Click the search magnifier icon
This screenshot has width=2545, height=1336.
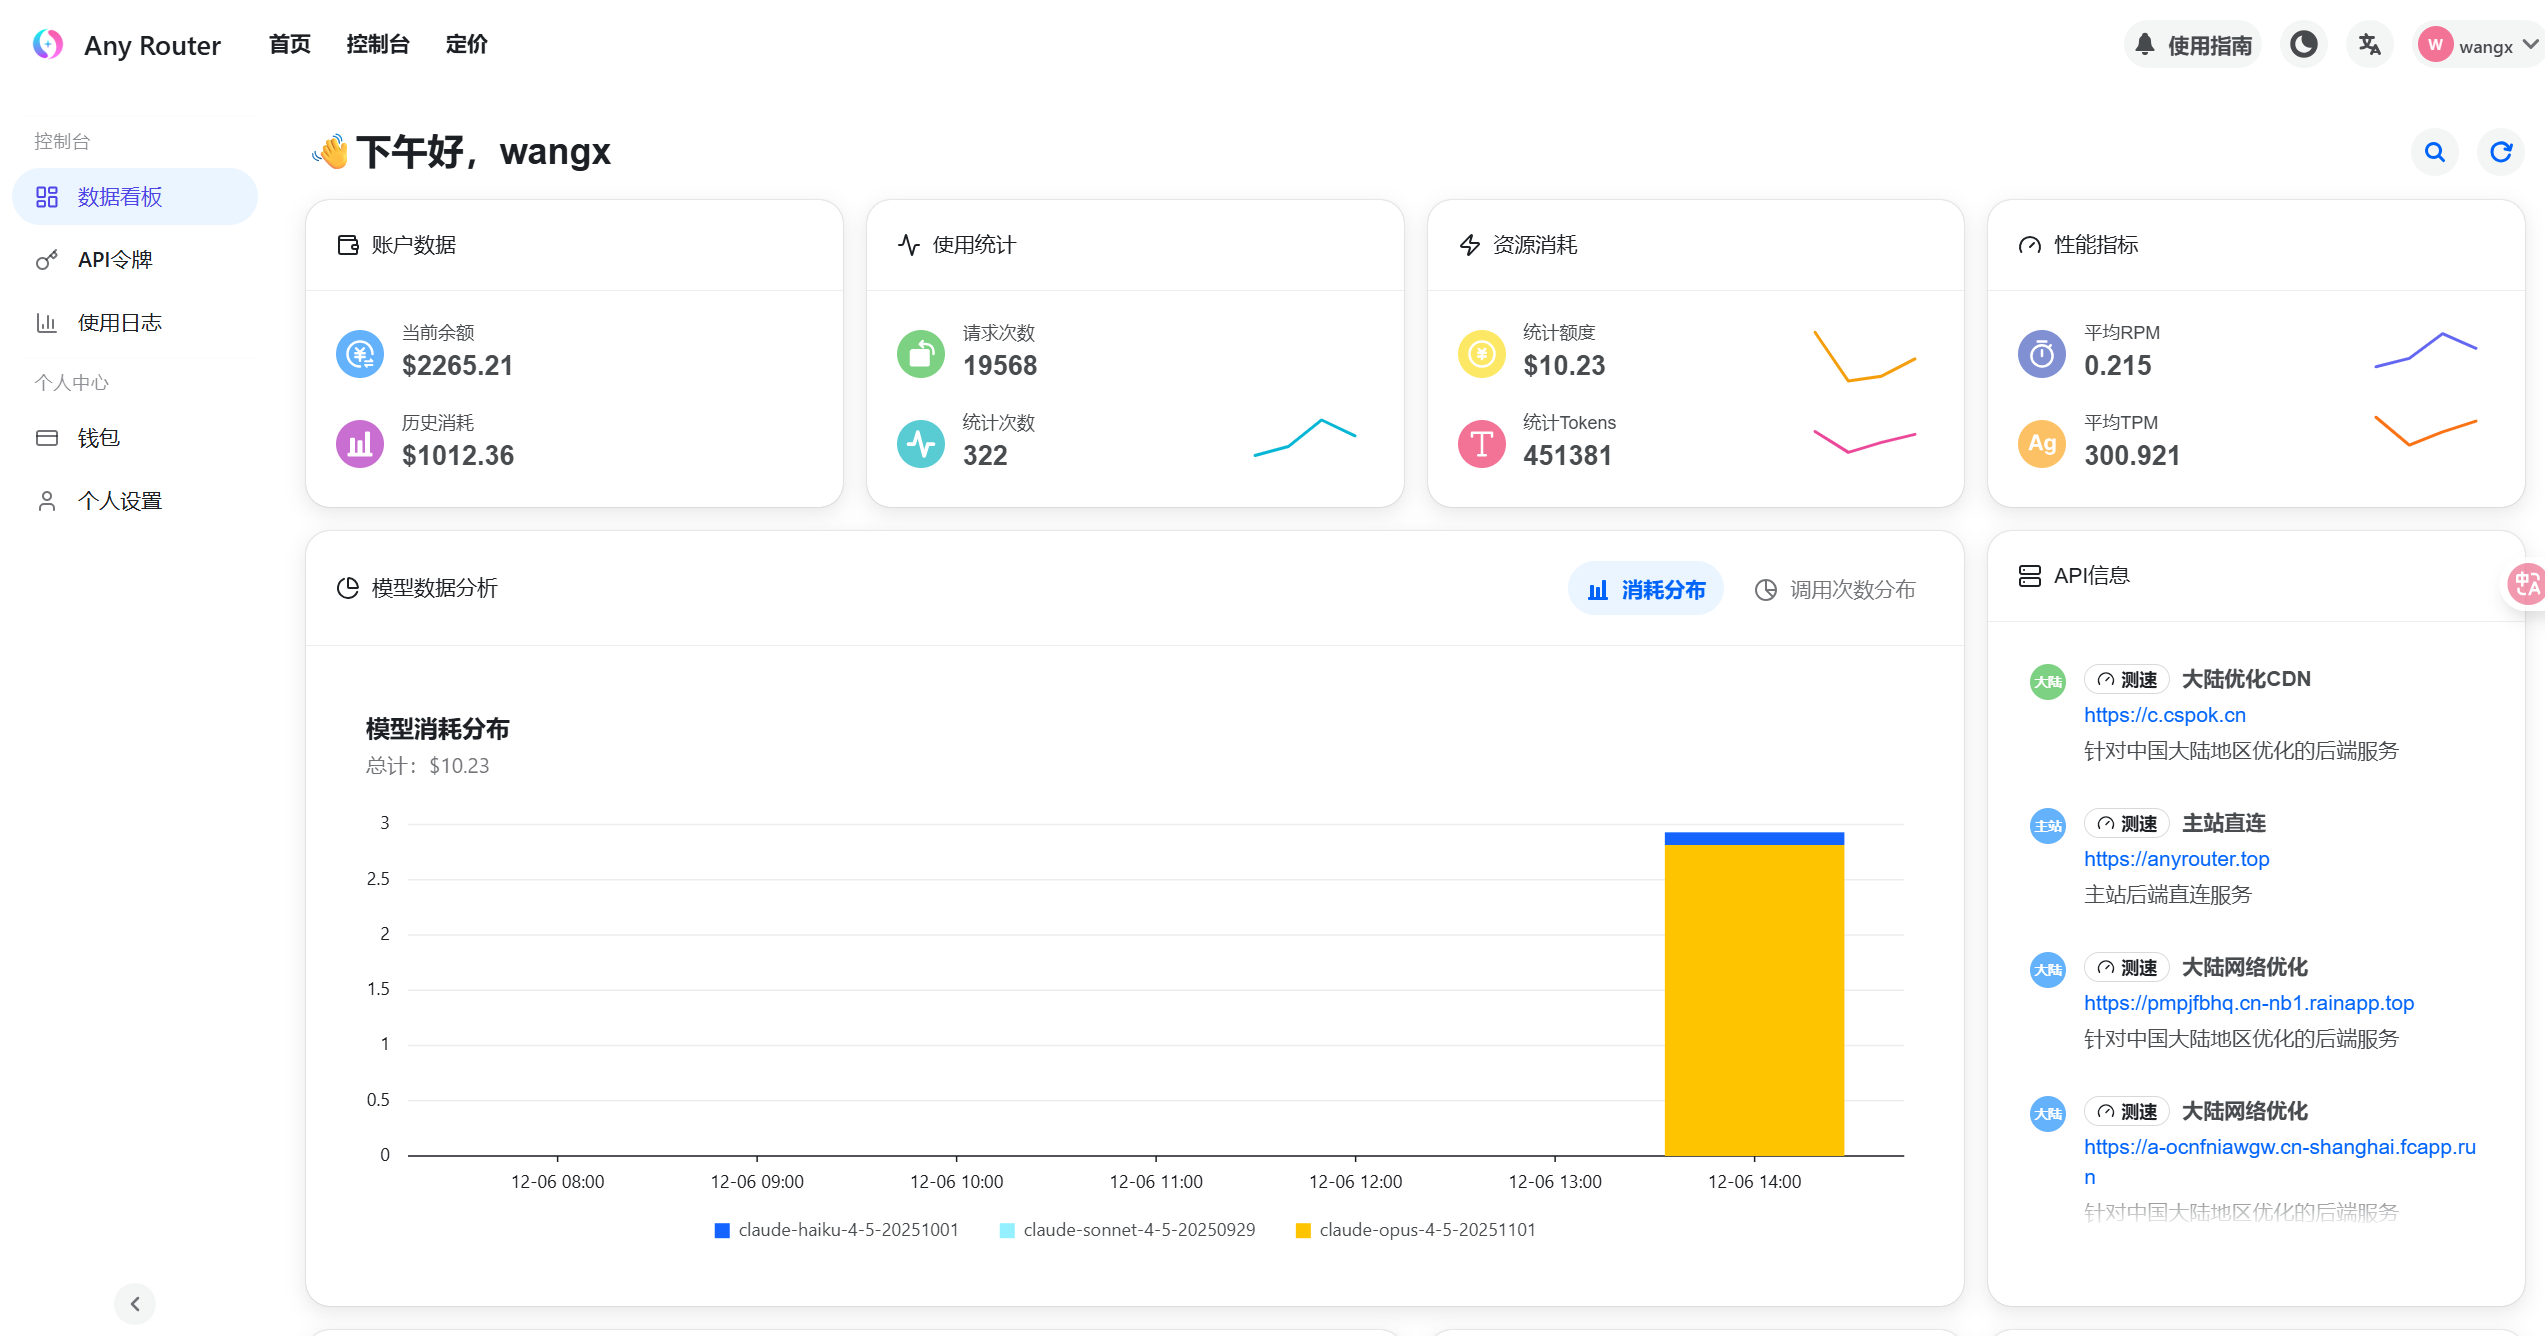coord(2434,152)
